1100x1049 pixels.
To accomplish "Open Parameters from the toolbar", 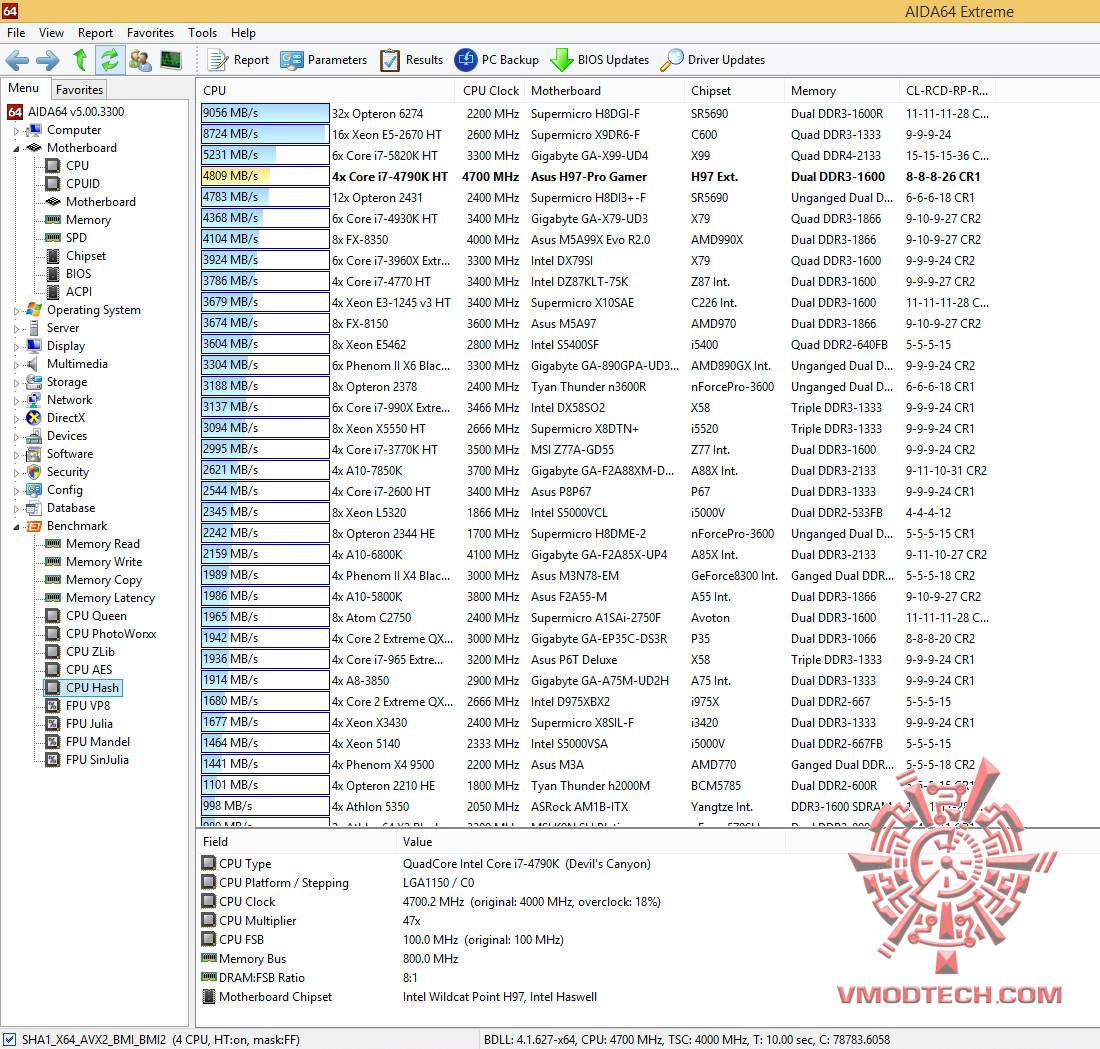I will coord(323,60).
